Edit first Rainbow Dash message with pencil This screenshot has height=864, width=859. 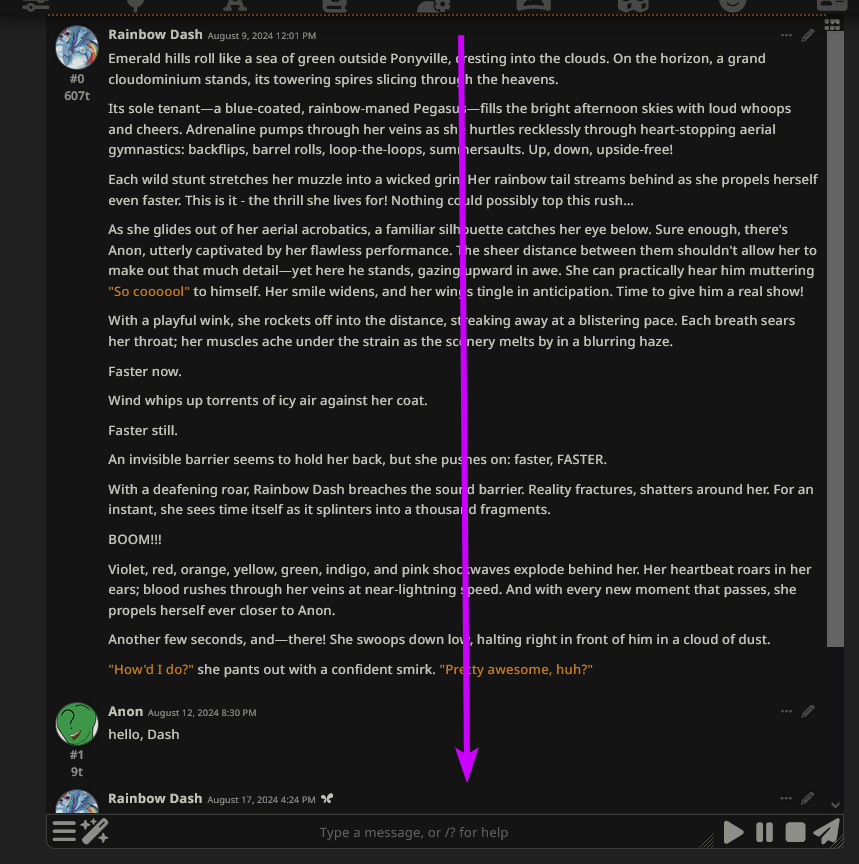[x=808, y=36]
